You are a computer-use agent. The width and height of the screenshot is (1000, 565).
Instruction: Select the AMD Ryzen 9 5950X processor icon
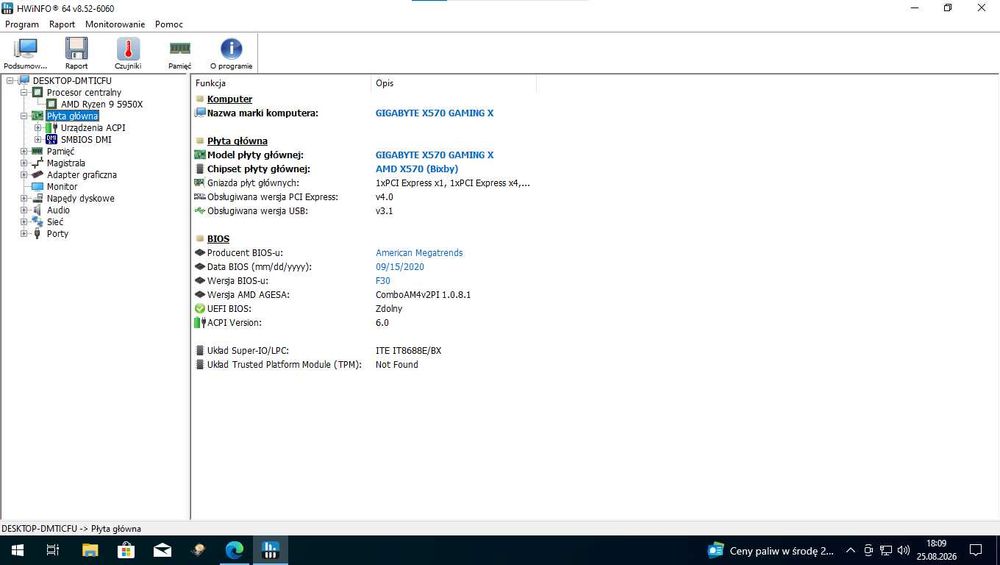coord(52,104)
